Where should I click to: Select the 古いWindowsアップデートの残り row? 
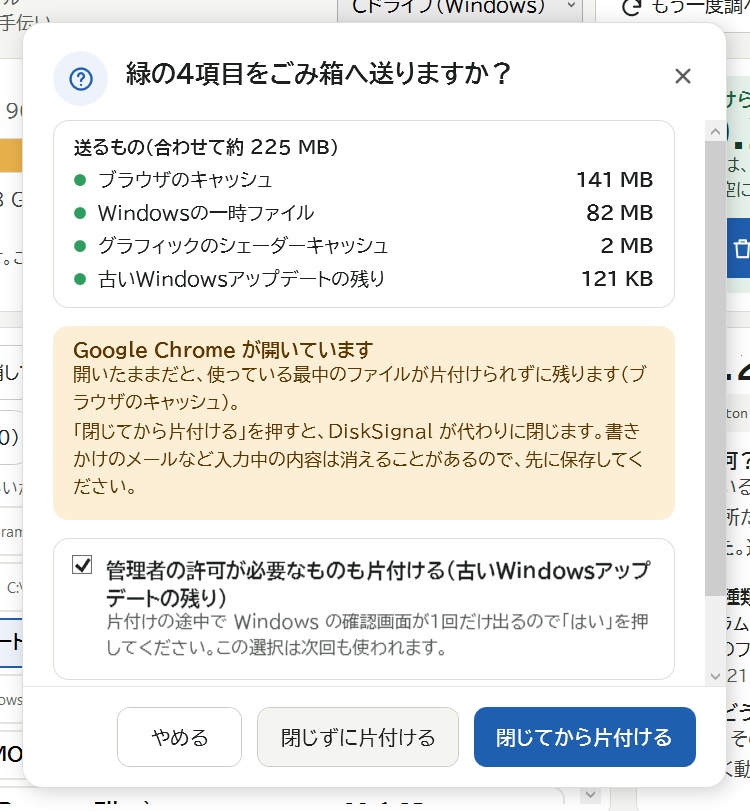[x=364, y=279]
